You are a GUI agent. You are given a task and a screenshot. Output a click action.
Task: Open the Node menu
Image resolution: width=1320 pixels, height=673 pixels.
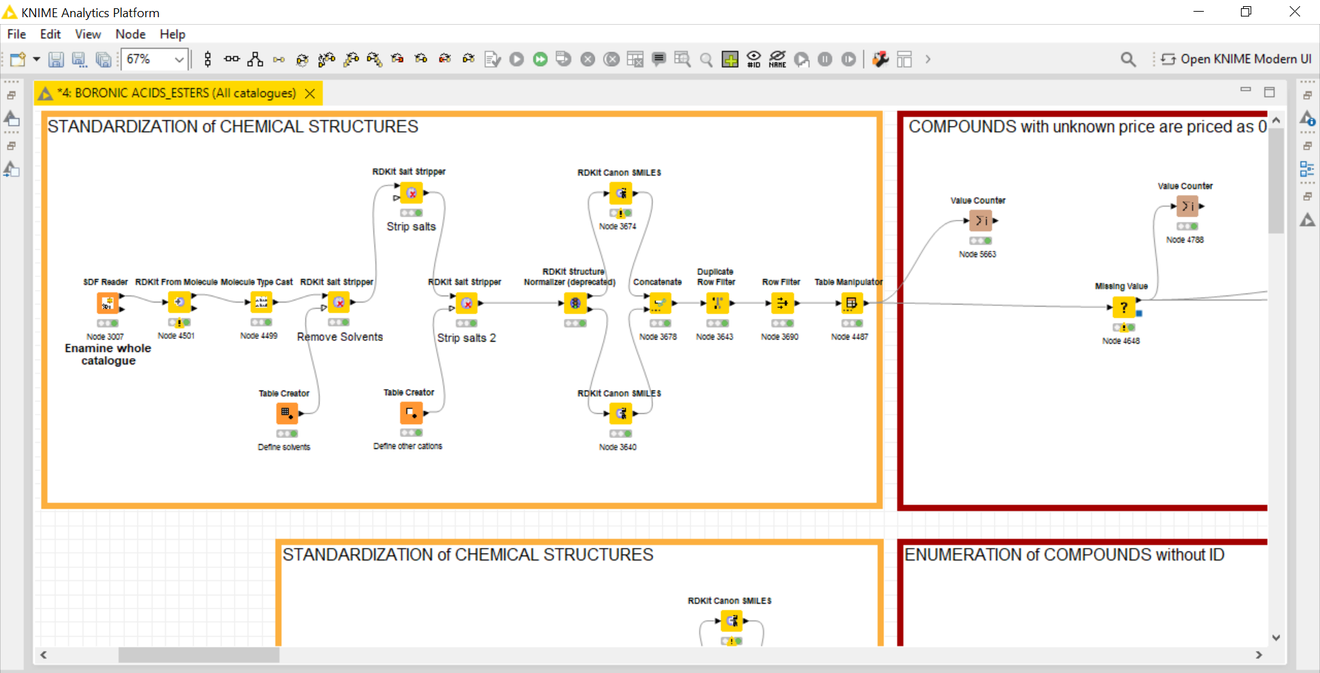coord(130,34)
